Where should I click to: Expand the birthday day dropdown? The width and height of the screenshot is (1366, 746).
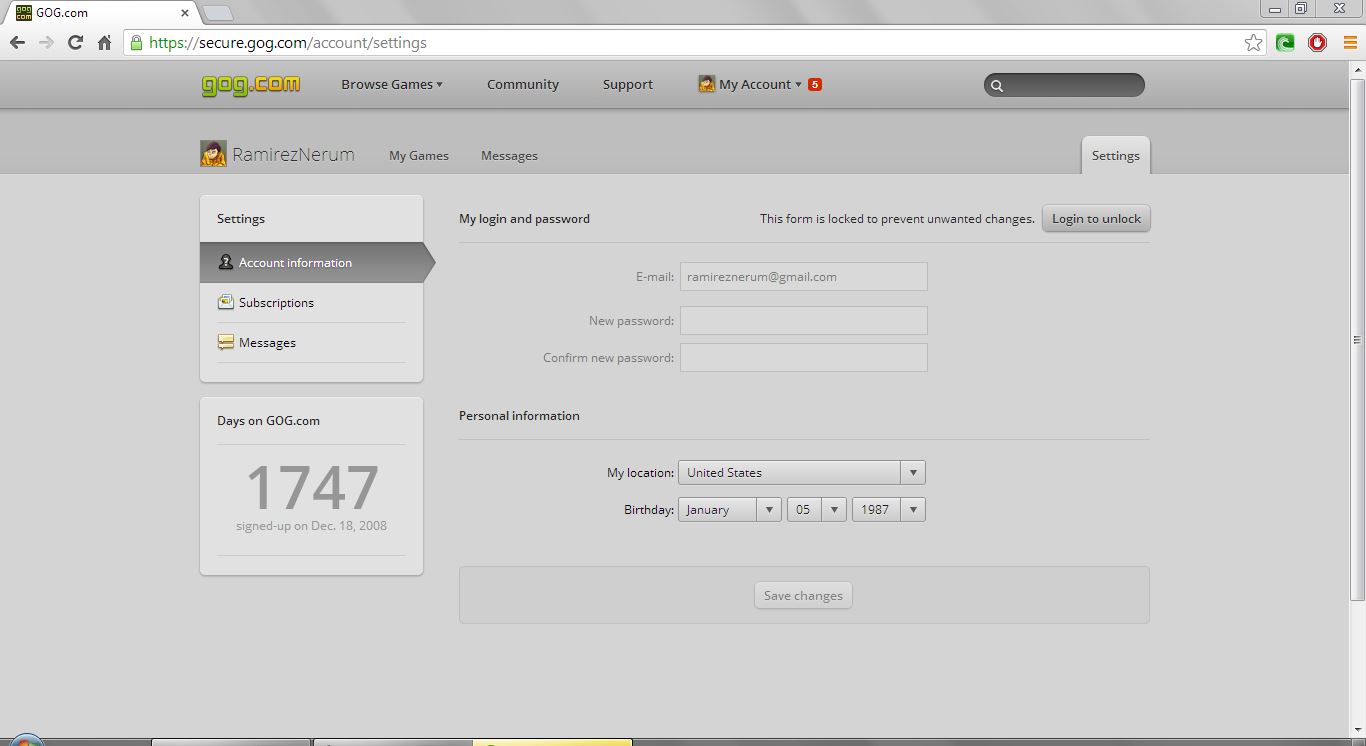point(817,509)
